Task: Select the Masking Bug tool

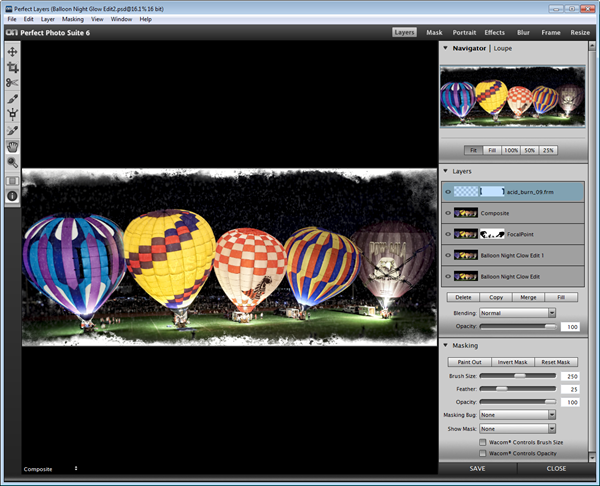Action: [x=12, y=115]
